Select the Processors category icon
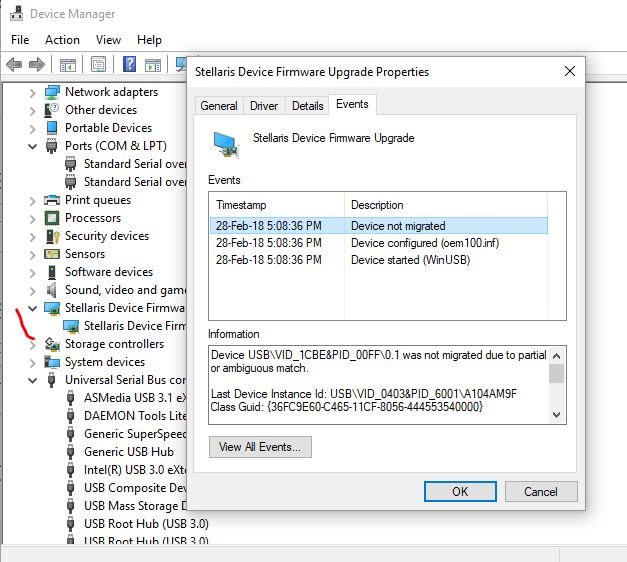The height and width of the screenshot is (562, 627). tap(52, 218)
